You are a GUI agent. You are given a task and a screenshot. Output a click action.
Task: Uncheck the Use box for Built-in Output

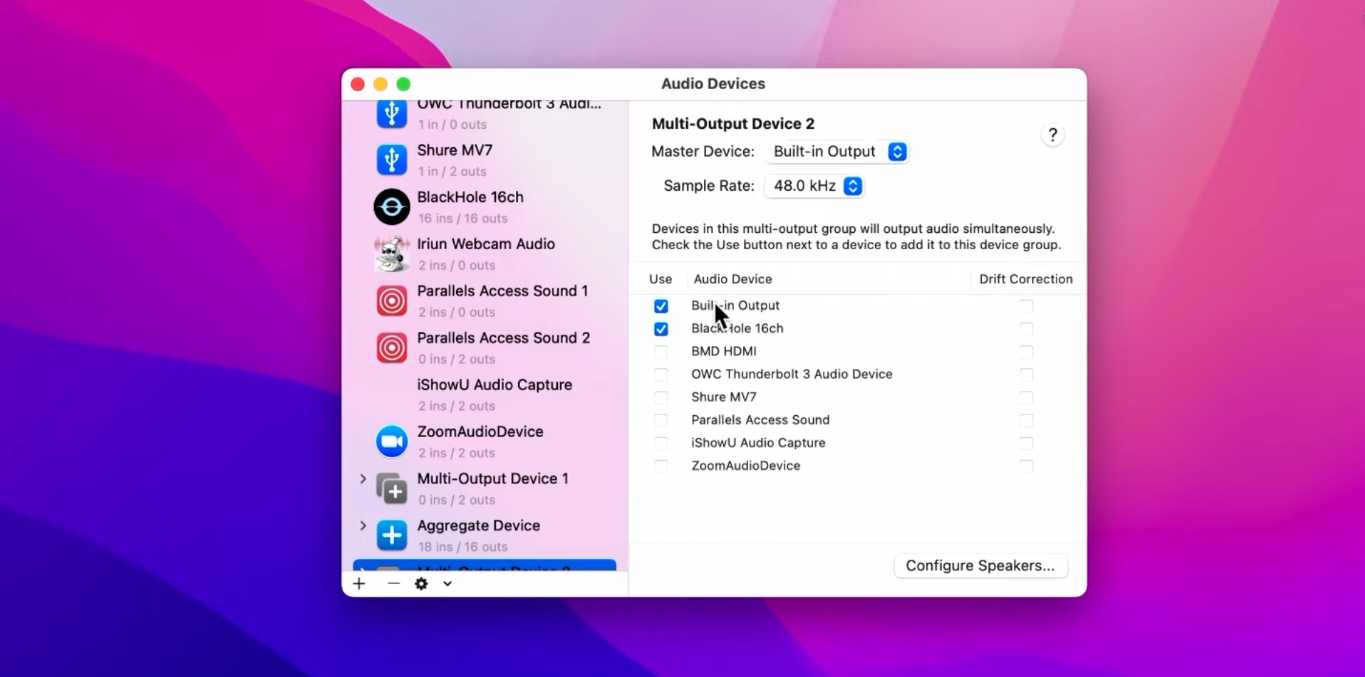coord(661,305)
